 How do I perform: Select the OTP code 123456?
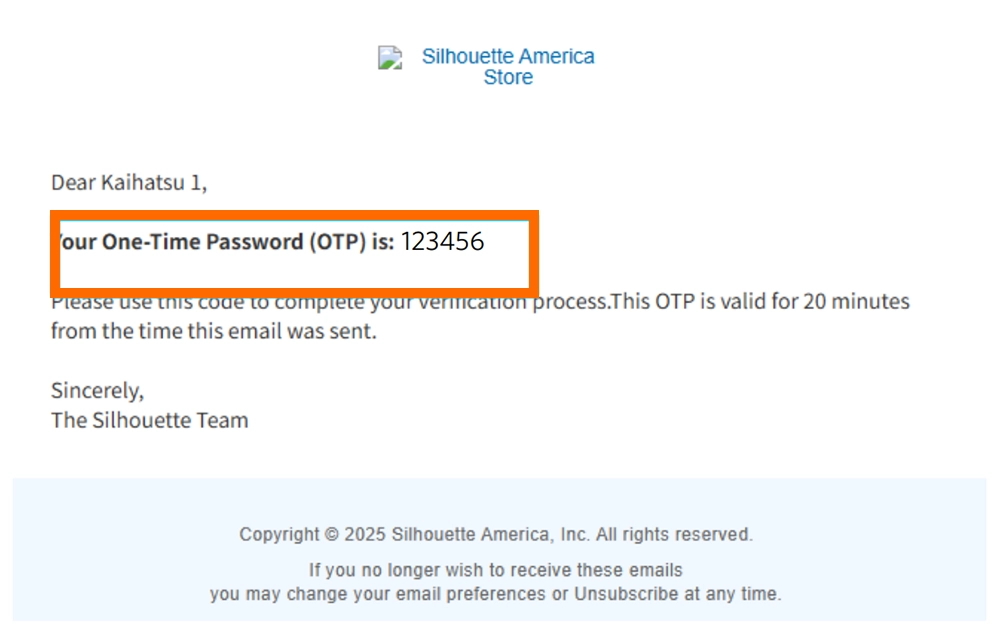pos(442,242)
